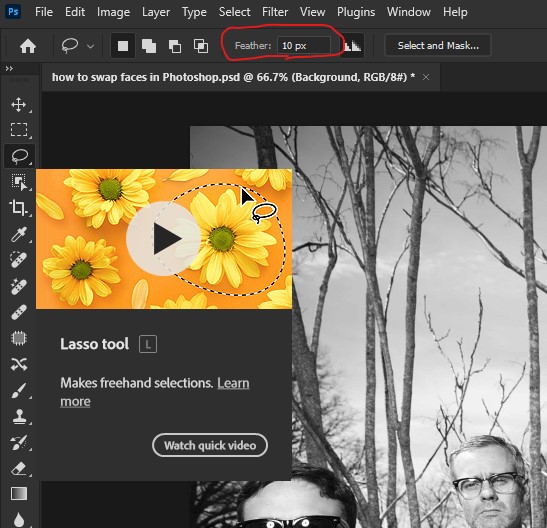The width and height of the screenshot is (547, 528).
Task: Open the Window menu
Action: click(409, 12)
